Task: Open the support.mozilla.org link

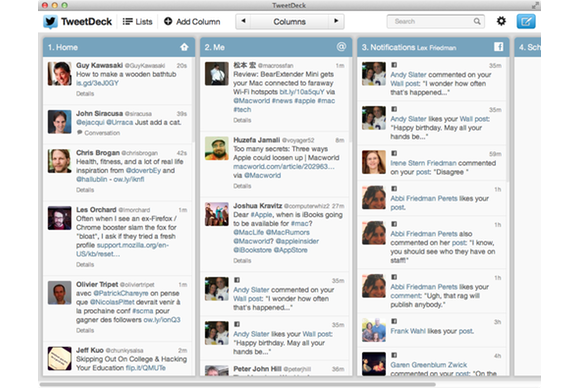Action: click(x=122, y=250)
